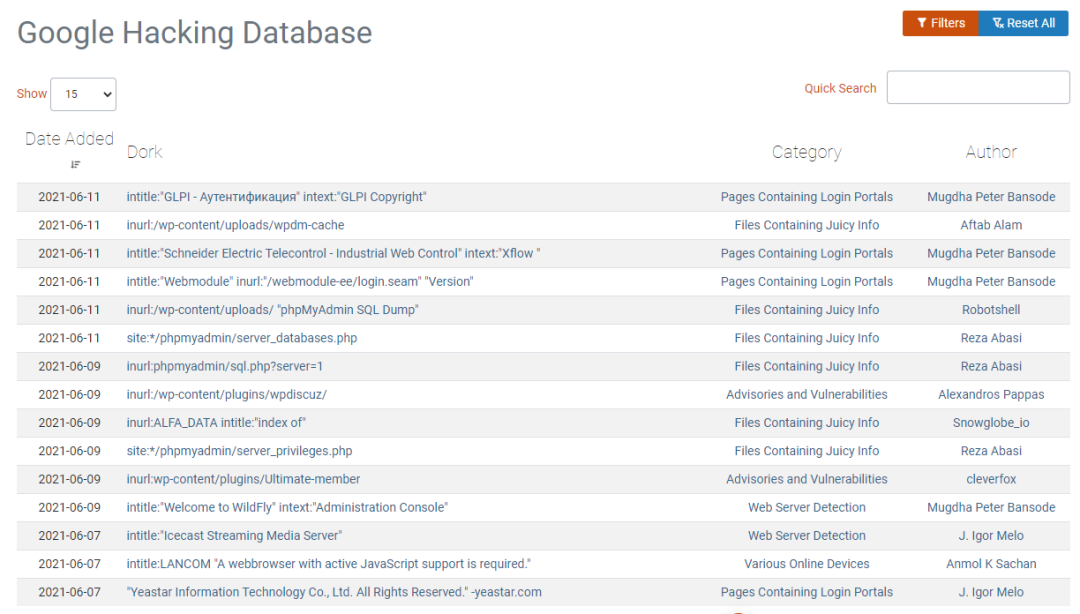Click the 2021-06-11 date in GLPI row

pyautogui.click(x=69, y=197)
